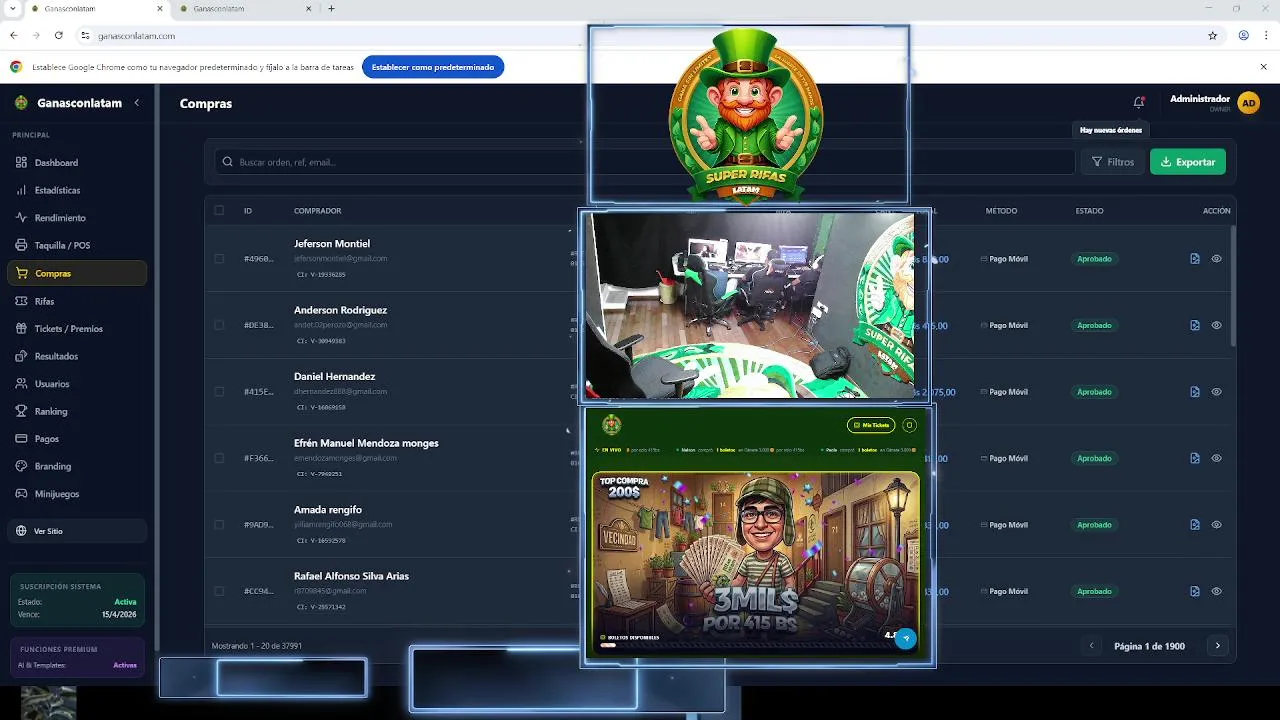Click Mis Tickets in the overlay site
Screen dimensions: 1280x720
tap(871, 425)
